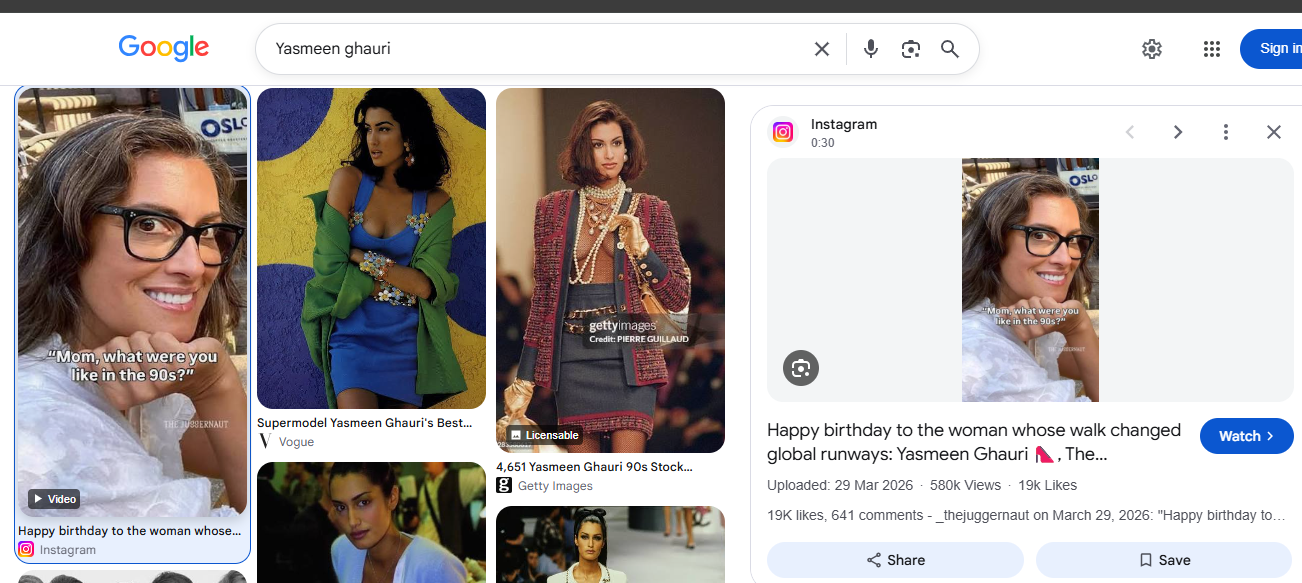The image size is (1302, 583).
Task: Share the previewed Instagram result
Action: (x=895, y=560)
